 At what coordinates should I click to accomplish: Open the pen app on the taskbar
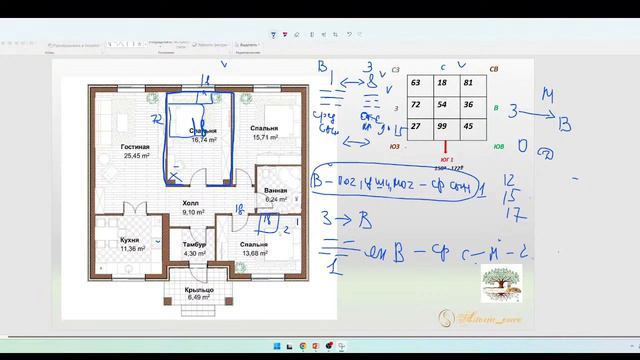pos(342,346)
